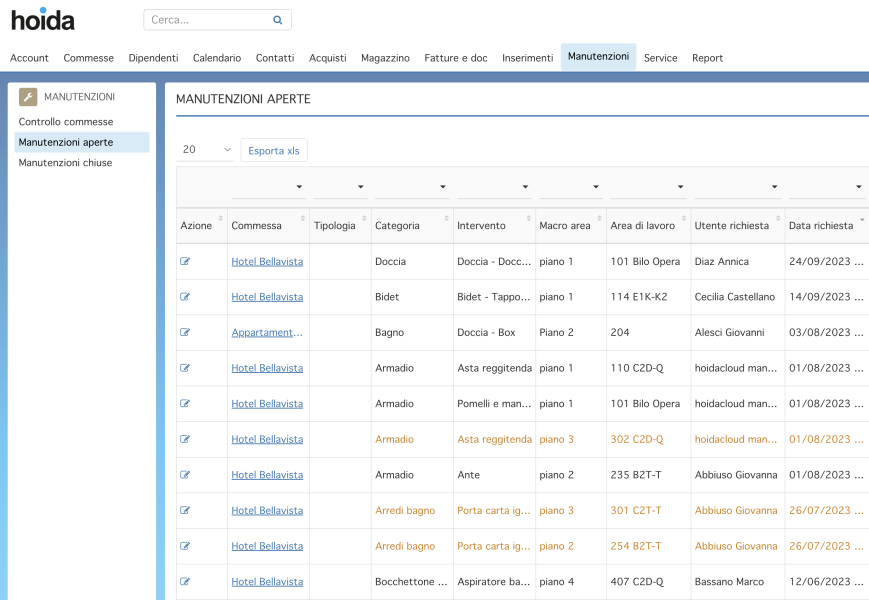Open the Utente richiesta filter dropdown
This screenshot has width=869, height=600.
pos(775,187)
